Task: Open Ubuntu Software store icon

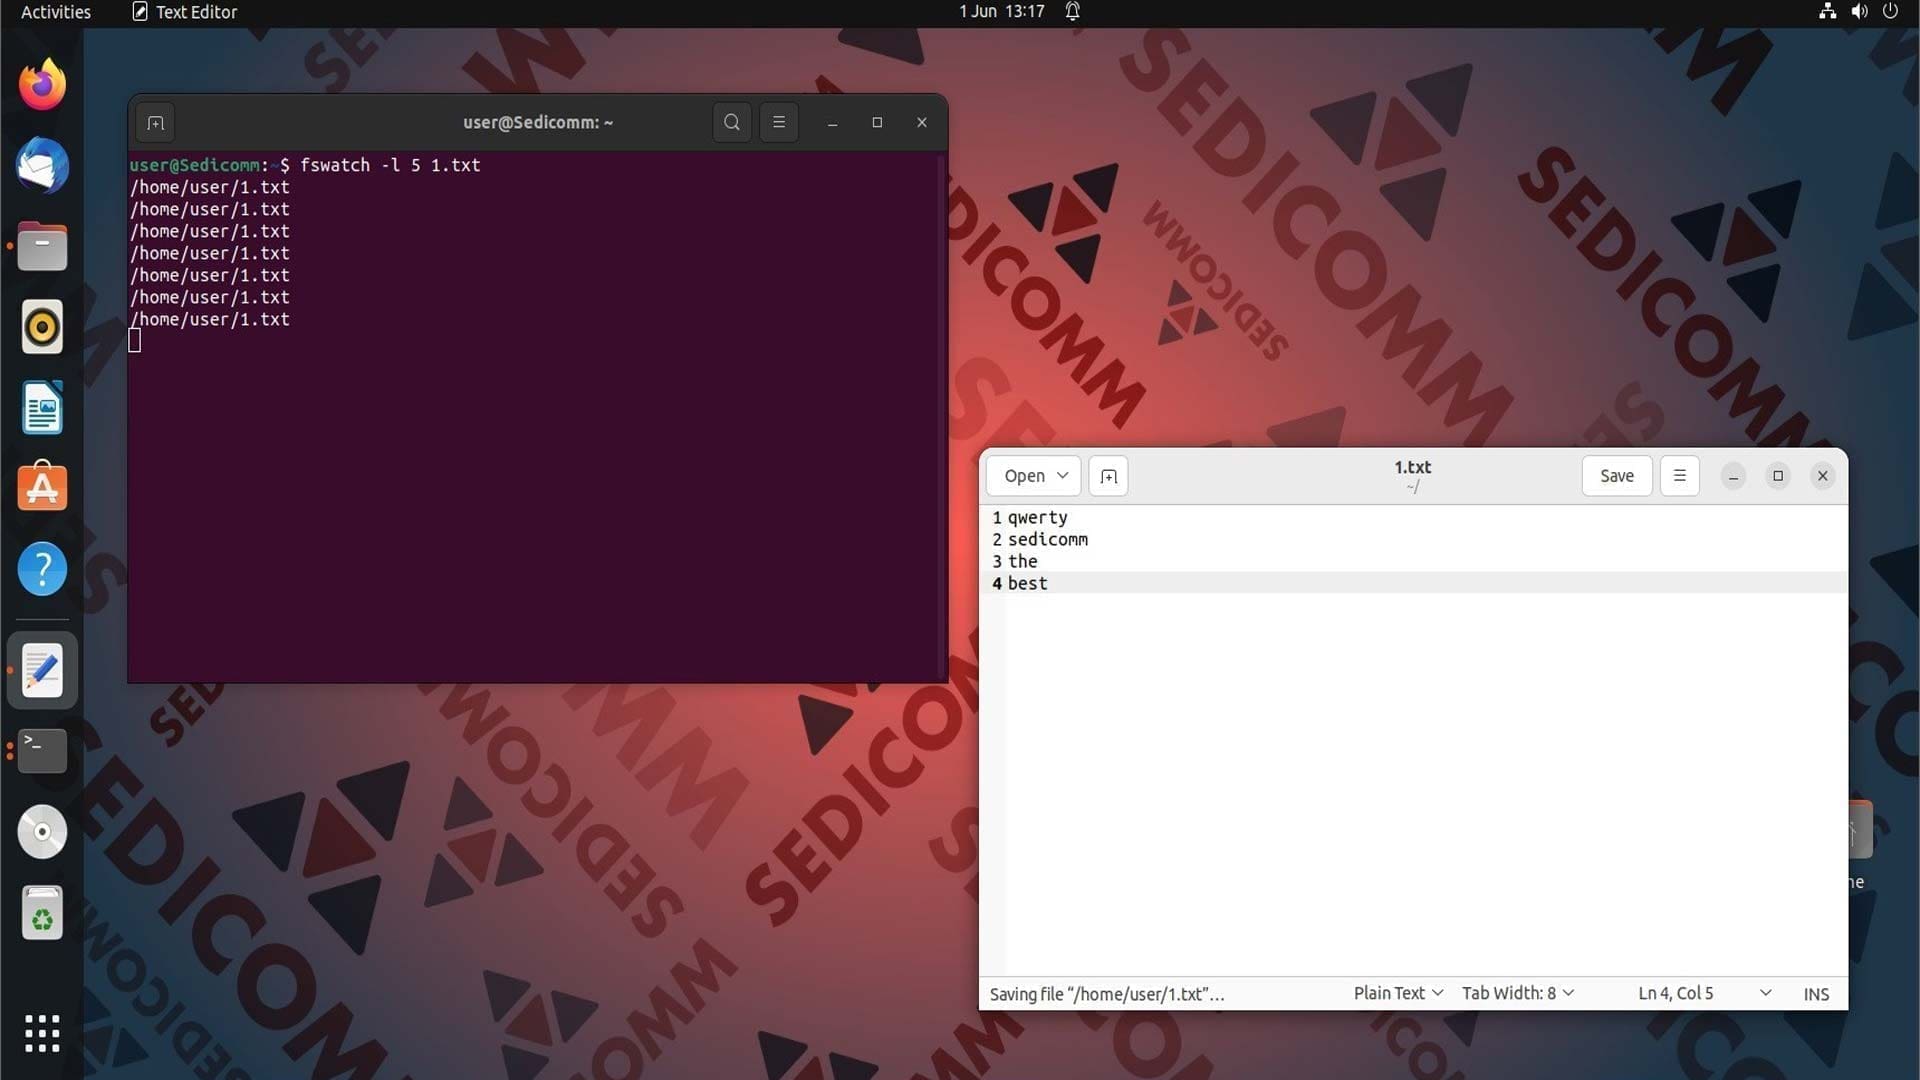Action: [x=42, y=488]
